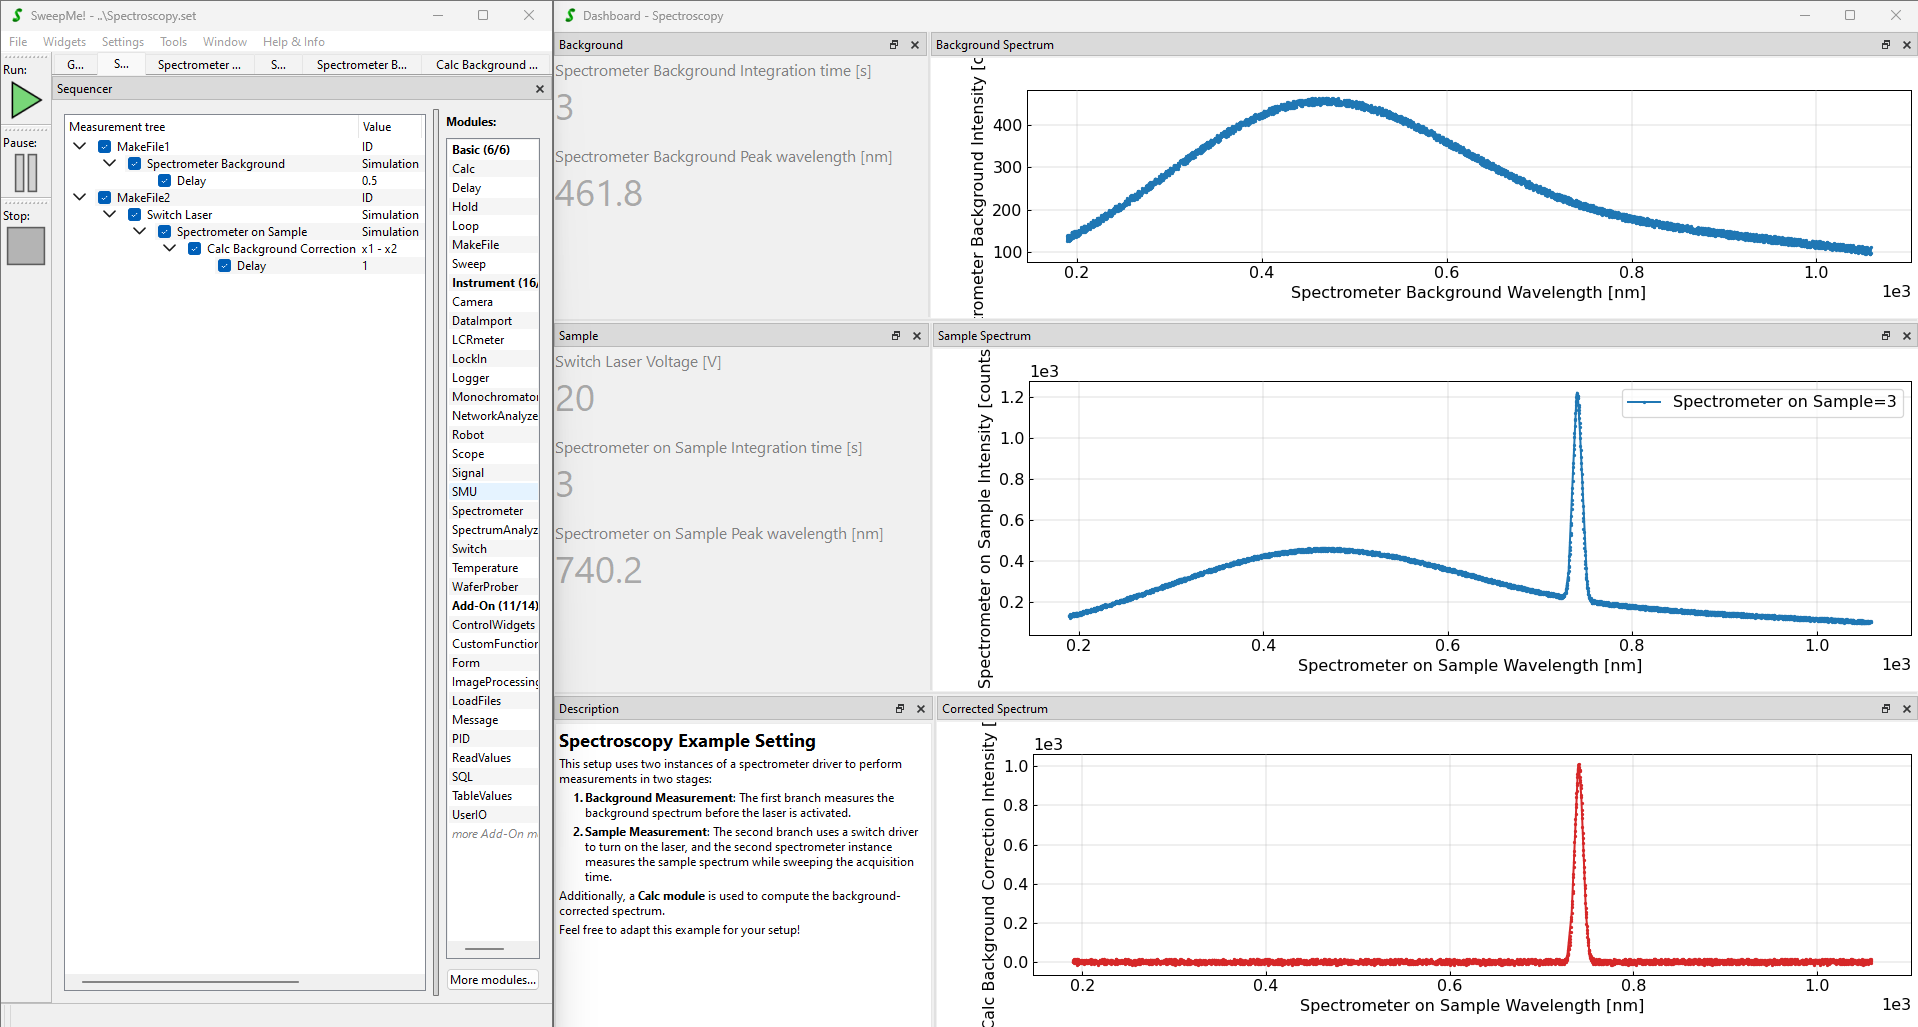Collapse the Spectrometer Background node

(x=110, y=163)
